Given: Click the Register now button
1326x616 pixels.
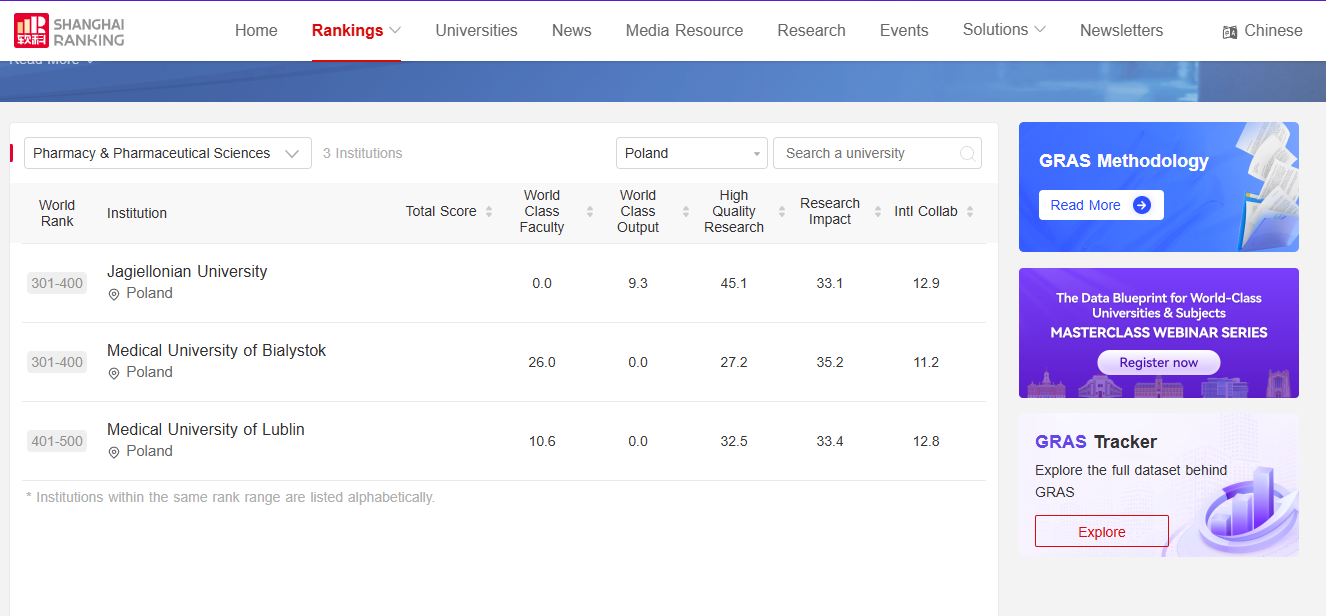Looking at the screenshot, I should click(1158, 362).
